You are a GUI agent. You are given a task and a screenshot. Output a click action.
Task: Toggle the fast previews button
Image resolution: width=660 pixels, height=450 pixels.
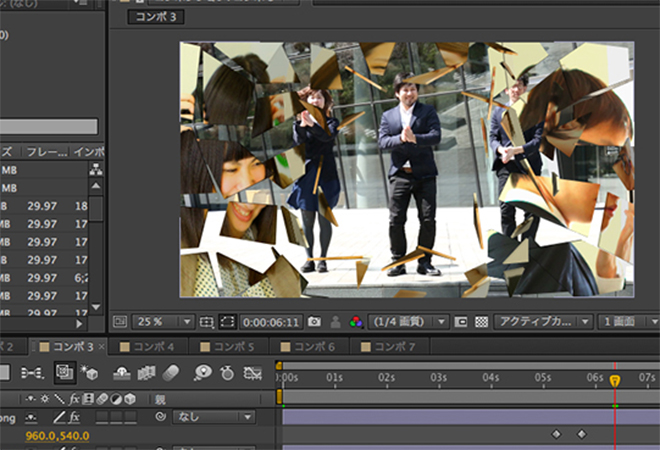(x=461, y=322)
